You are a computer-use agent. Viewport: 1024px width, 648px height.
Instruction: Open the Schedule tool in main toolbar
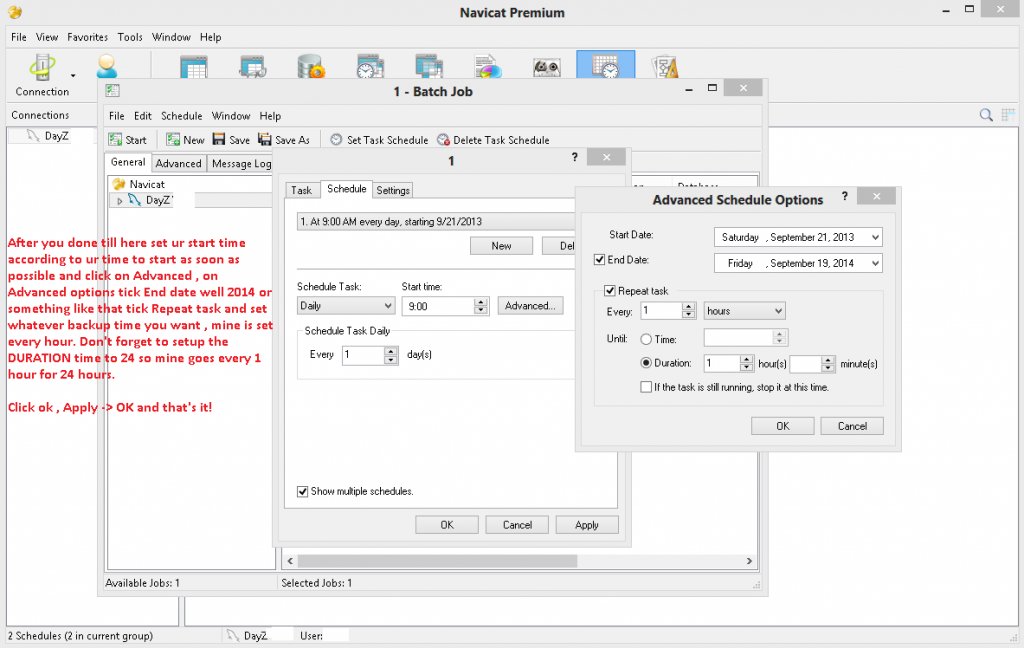point(605,66)
